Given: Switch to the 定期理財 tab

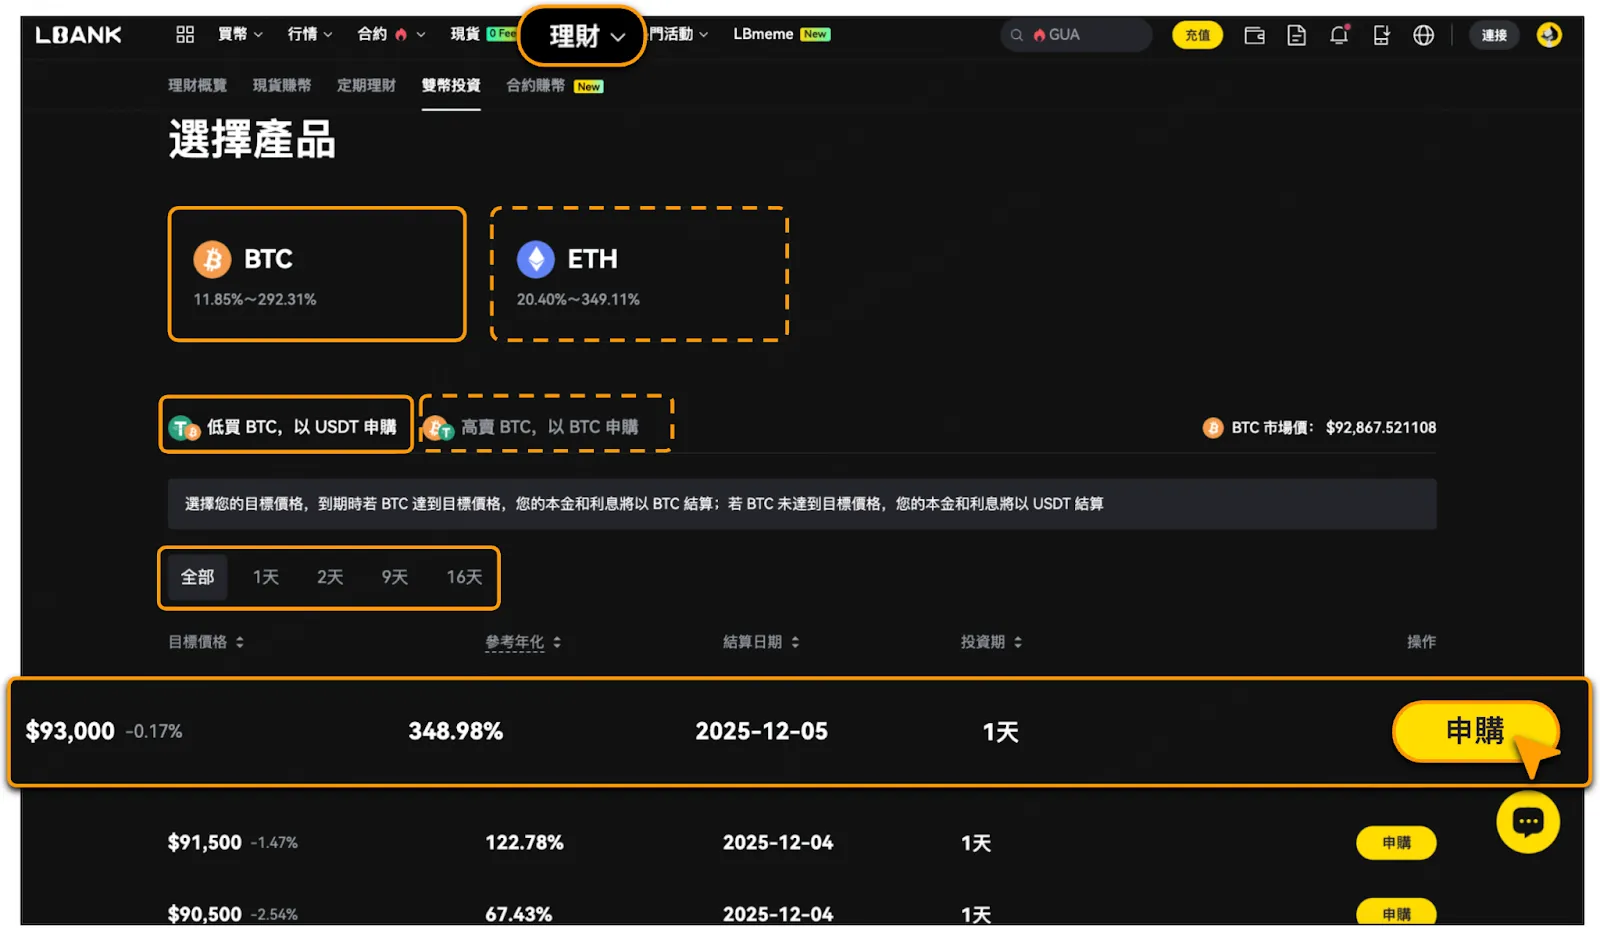Looking at the screenshot, I should [366, 86].
